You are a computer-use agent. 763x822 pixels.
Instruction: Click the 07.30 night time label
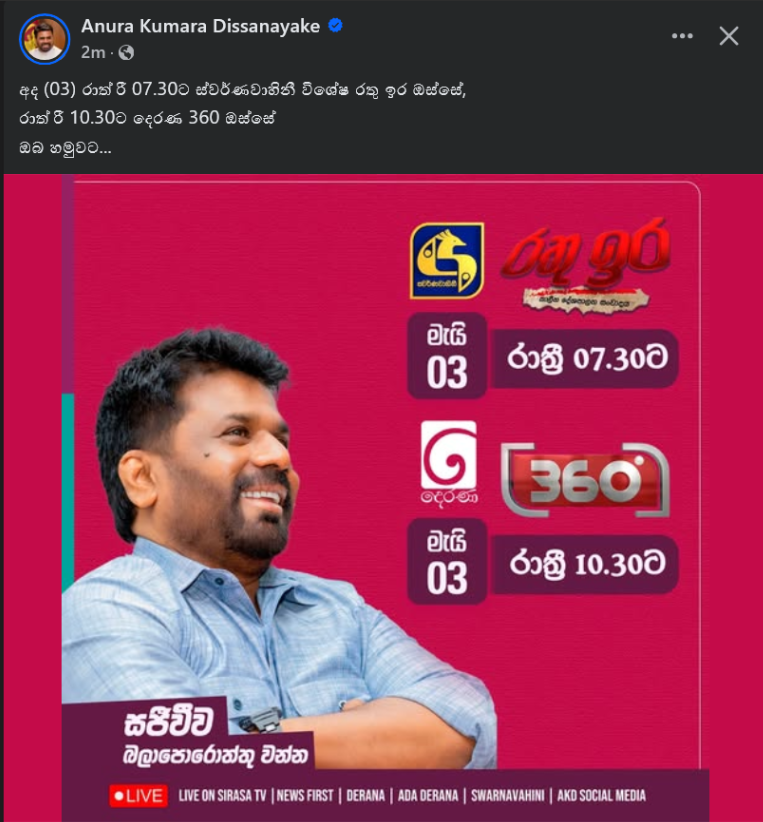pos(587,359)
